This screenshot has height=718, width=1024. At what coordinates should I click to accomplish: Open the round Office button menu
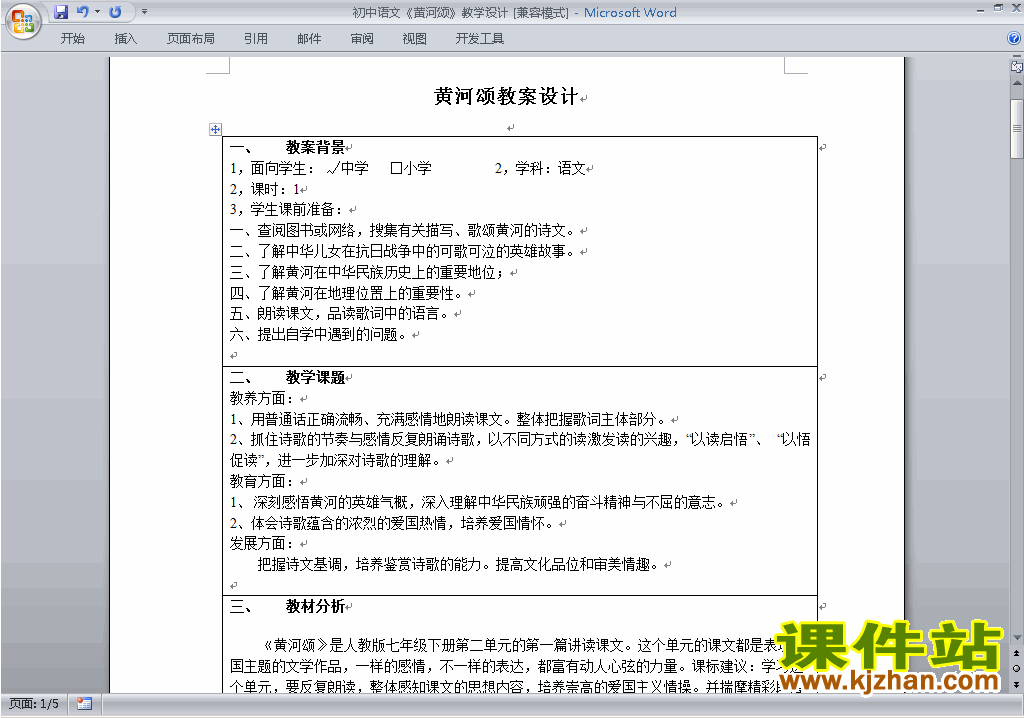point(24,21)
